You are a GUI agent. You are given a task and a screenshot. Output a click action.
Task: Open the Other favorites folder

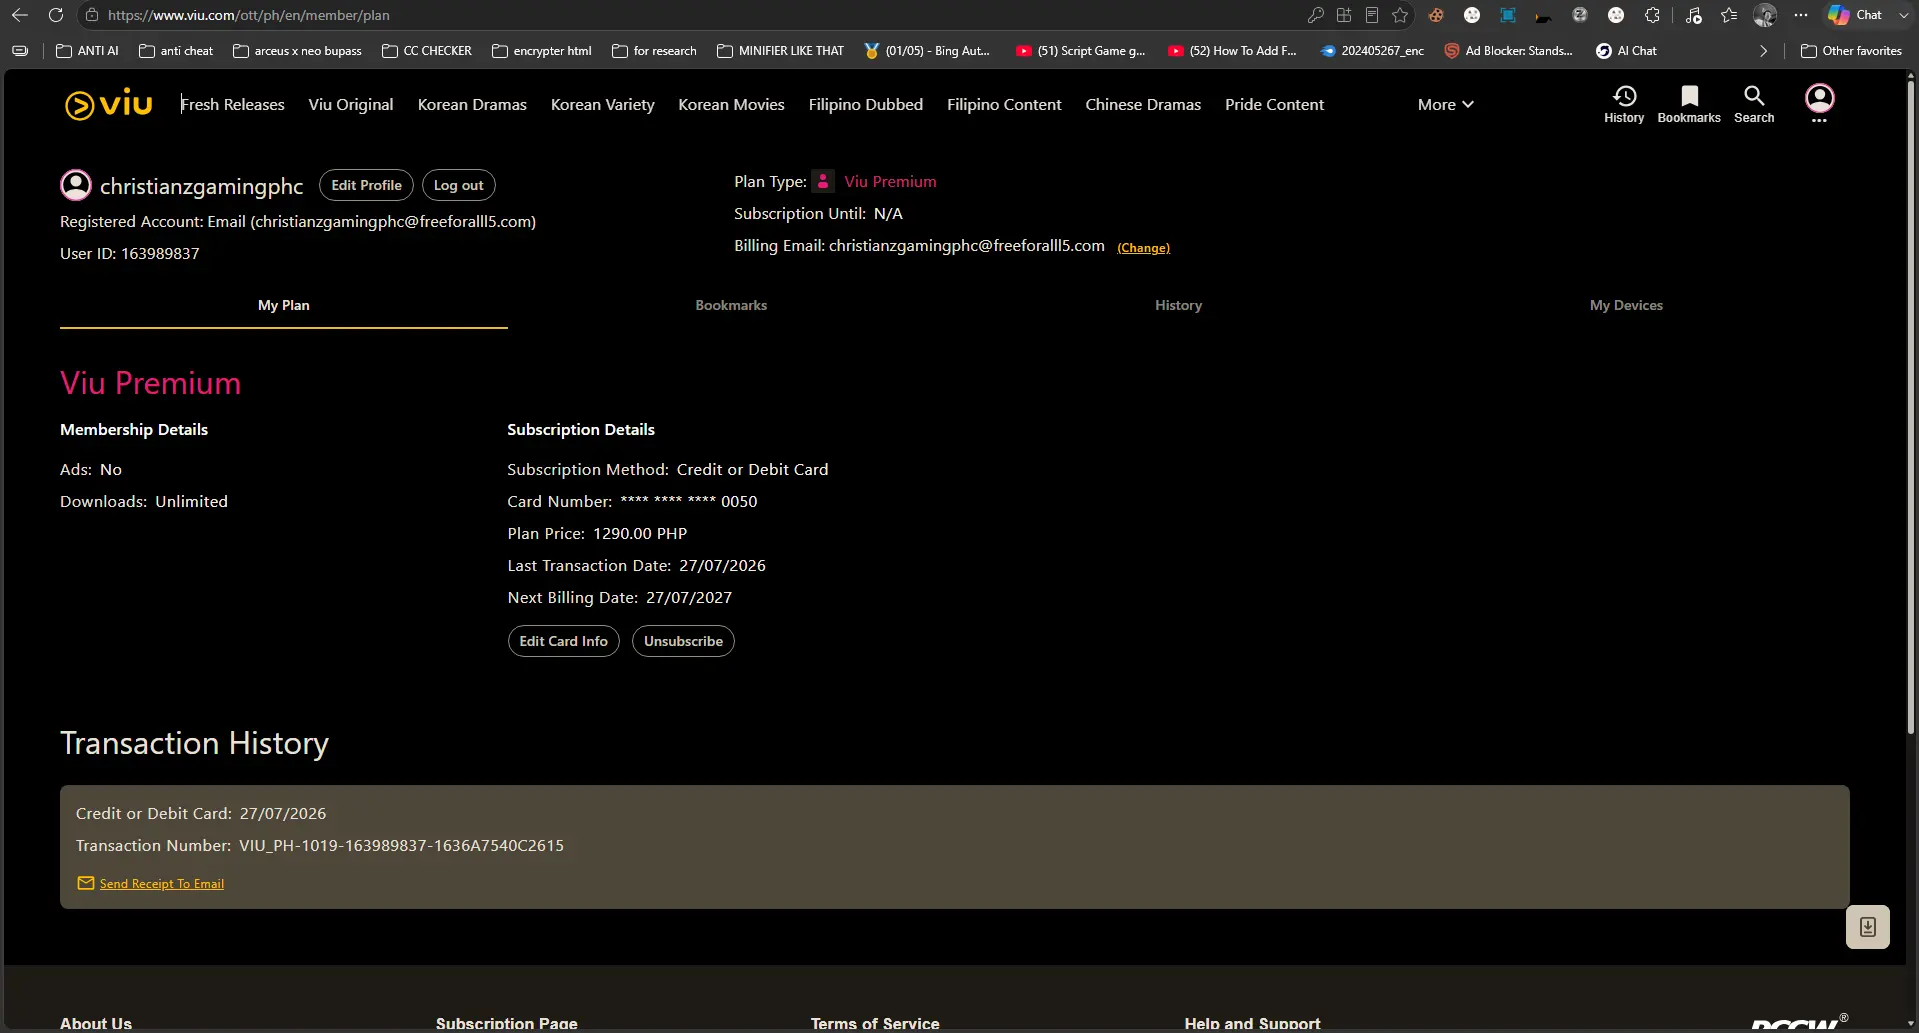tap(1851, 51)
